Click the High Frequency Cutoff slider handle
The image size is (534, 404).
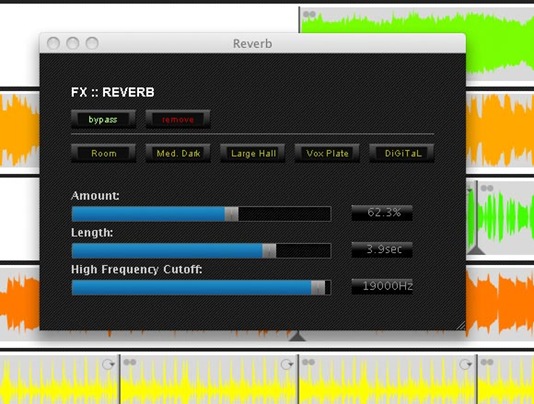tap(318, 288)
